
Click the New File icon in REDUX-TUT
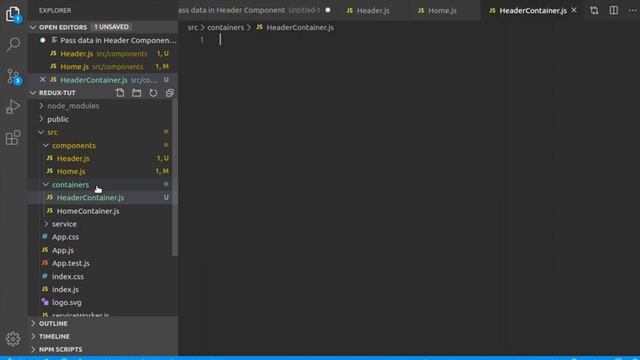pos(120,93)
